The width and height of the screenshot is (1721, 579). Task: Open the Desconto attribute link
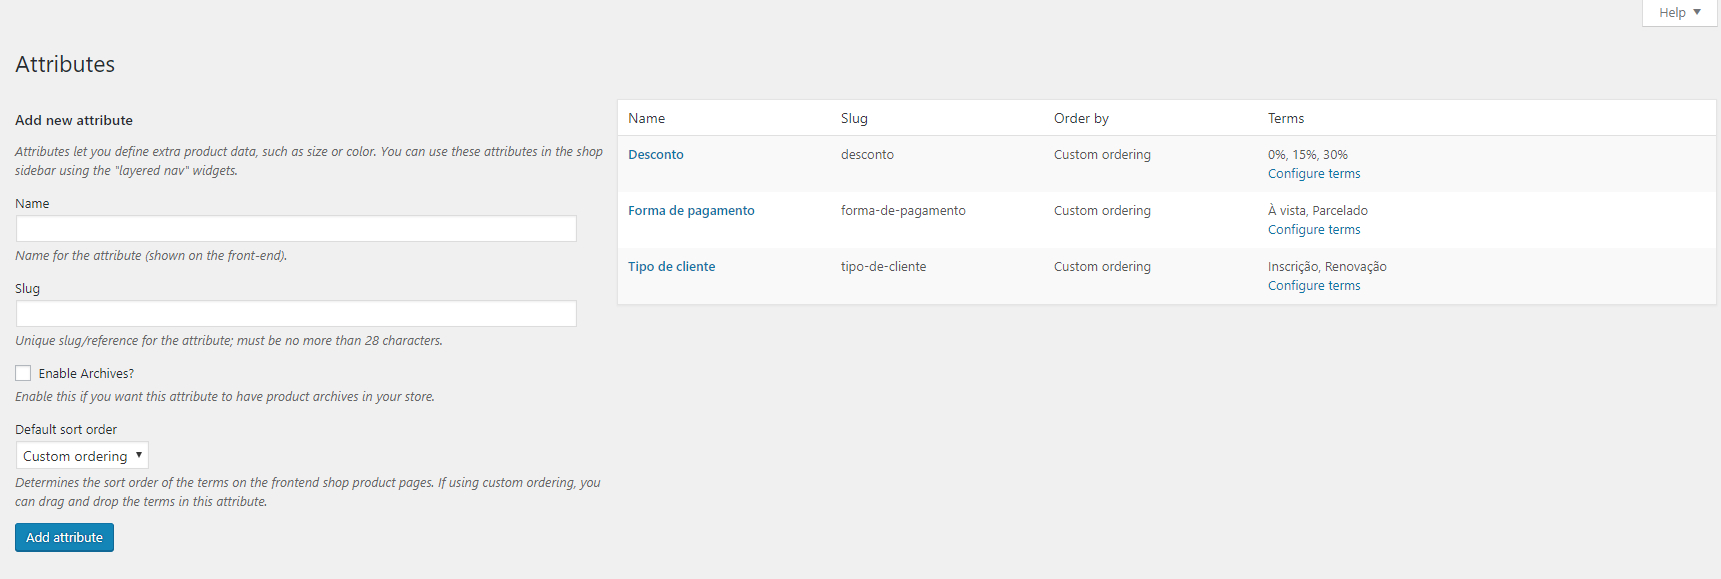(x=656, y=155)
